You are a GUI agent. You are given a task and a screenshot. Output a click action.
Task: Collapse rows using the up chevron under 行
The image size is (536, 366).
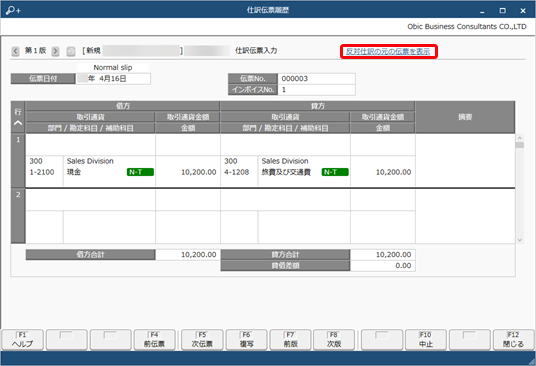point(18,123)
